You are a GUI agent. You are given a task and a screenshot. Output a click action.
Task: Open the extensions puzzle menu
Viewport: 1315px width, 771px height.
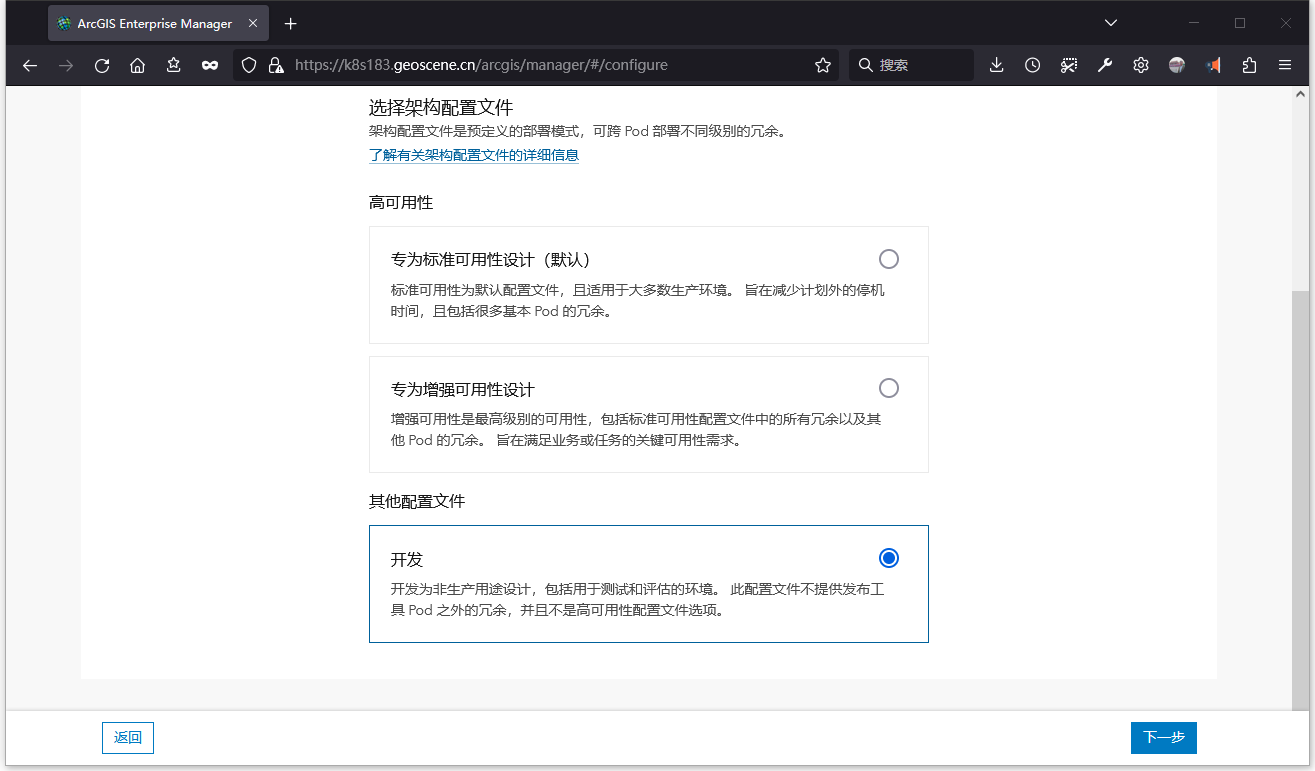pos(1249,65)
